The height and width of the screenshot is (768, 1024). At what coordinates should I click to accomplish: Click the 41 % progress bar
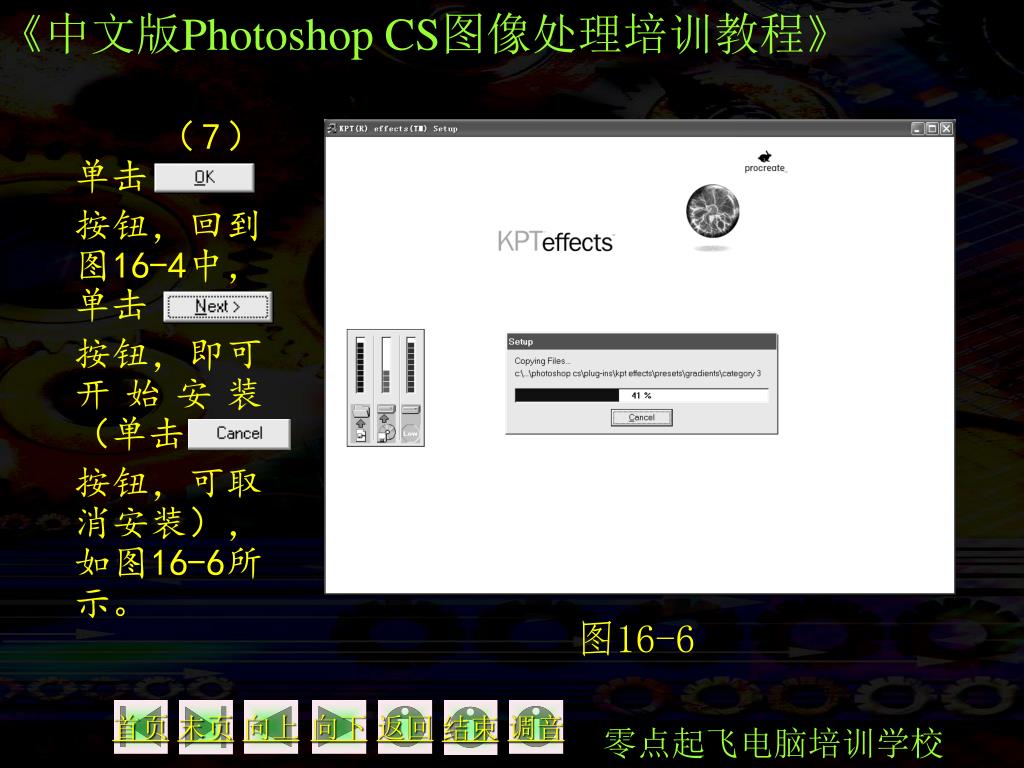(641, 395)
